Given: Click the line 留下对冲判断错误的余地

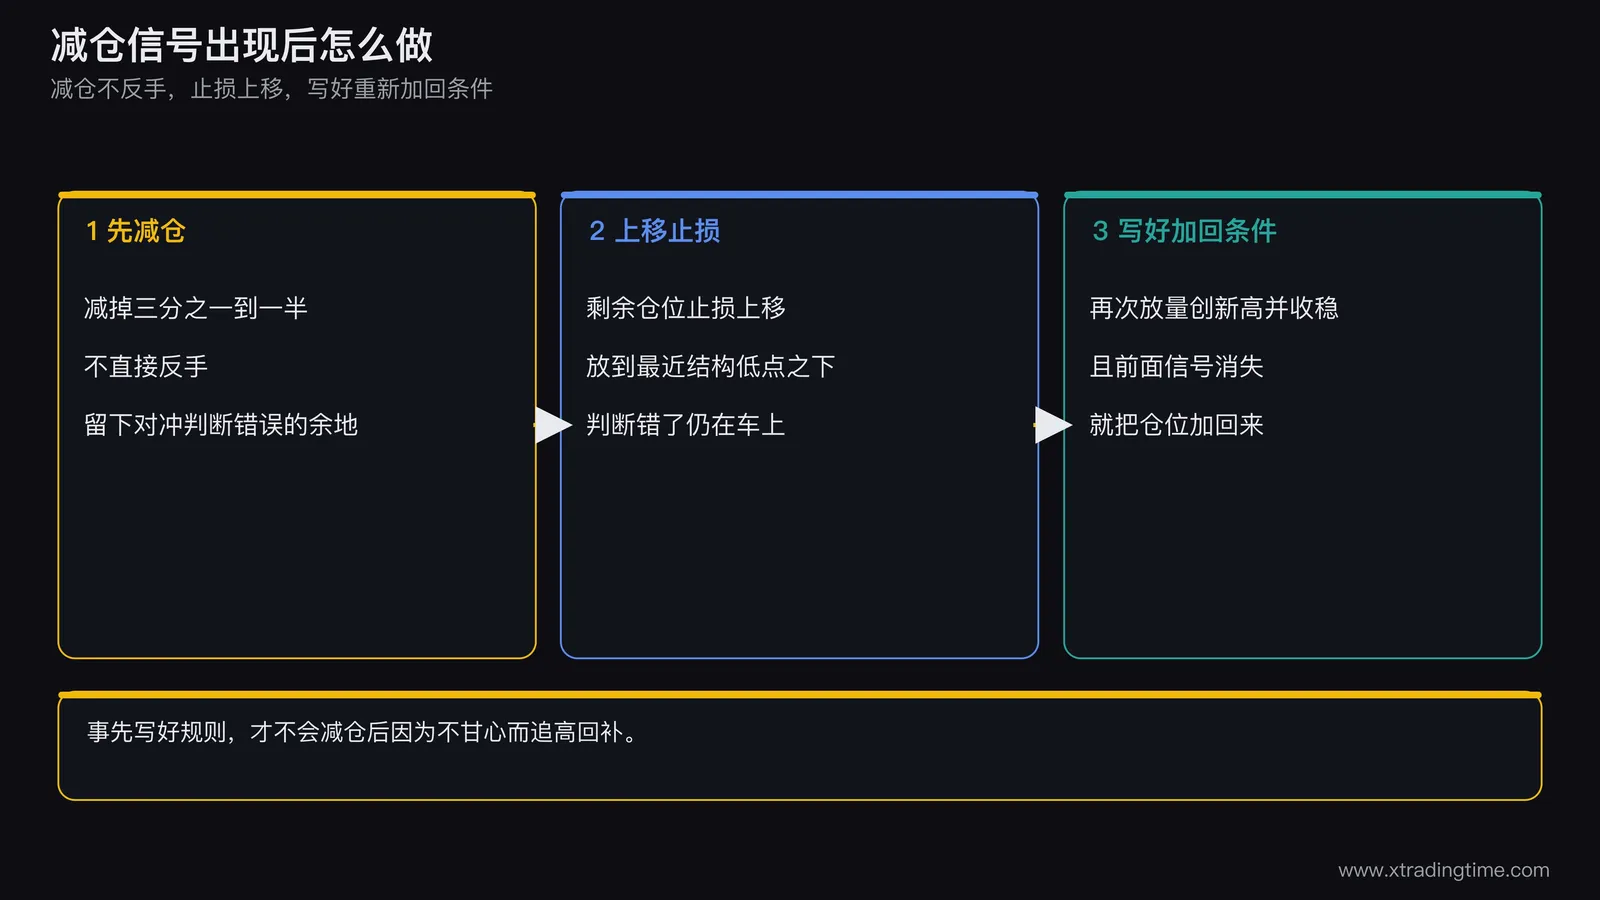Looking at the screenshot, I should click(x=221, y=425).
